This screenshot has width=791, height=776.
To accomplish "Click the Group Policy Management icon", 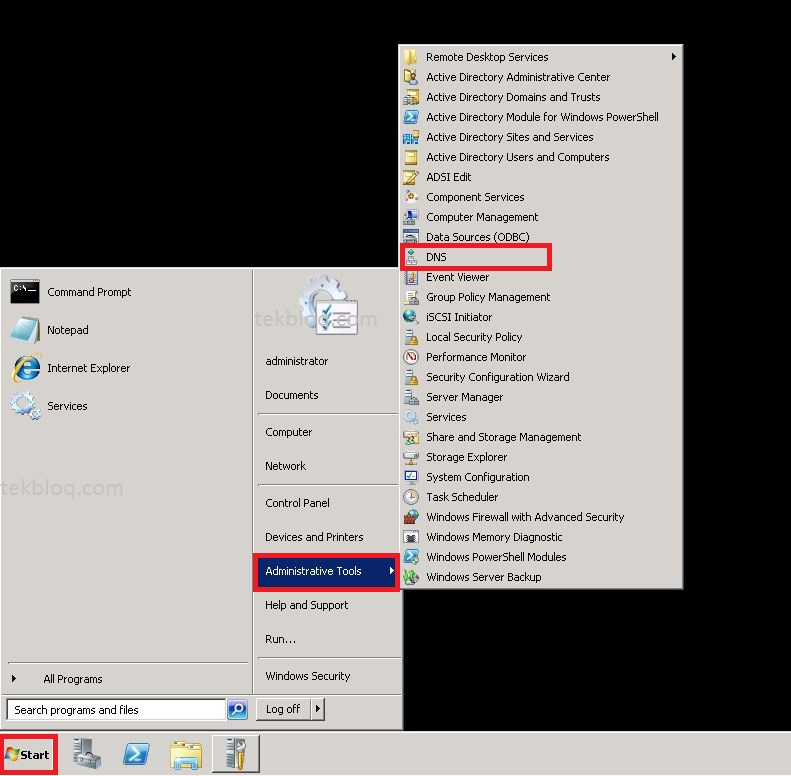I will (411, 297).
